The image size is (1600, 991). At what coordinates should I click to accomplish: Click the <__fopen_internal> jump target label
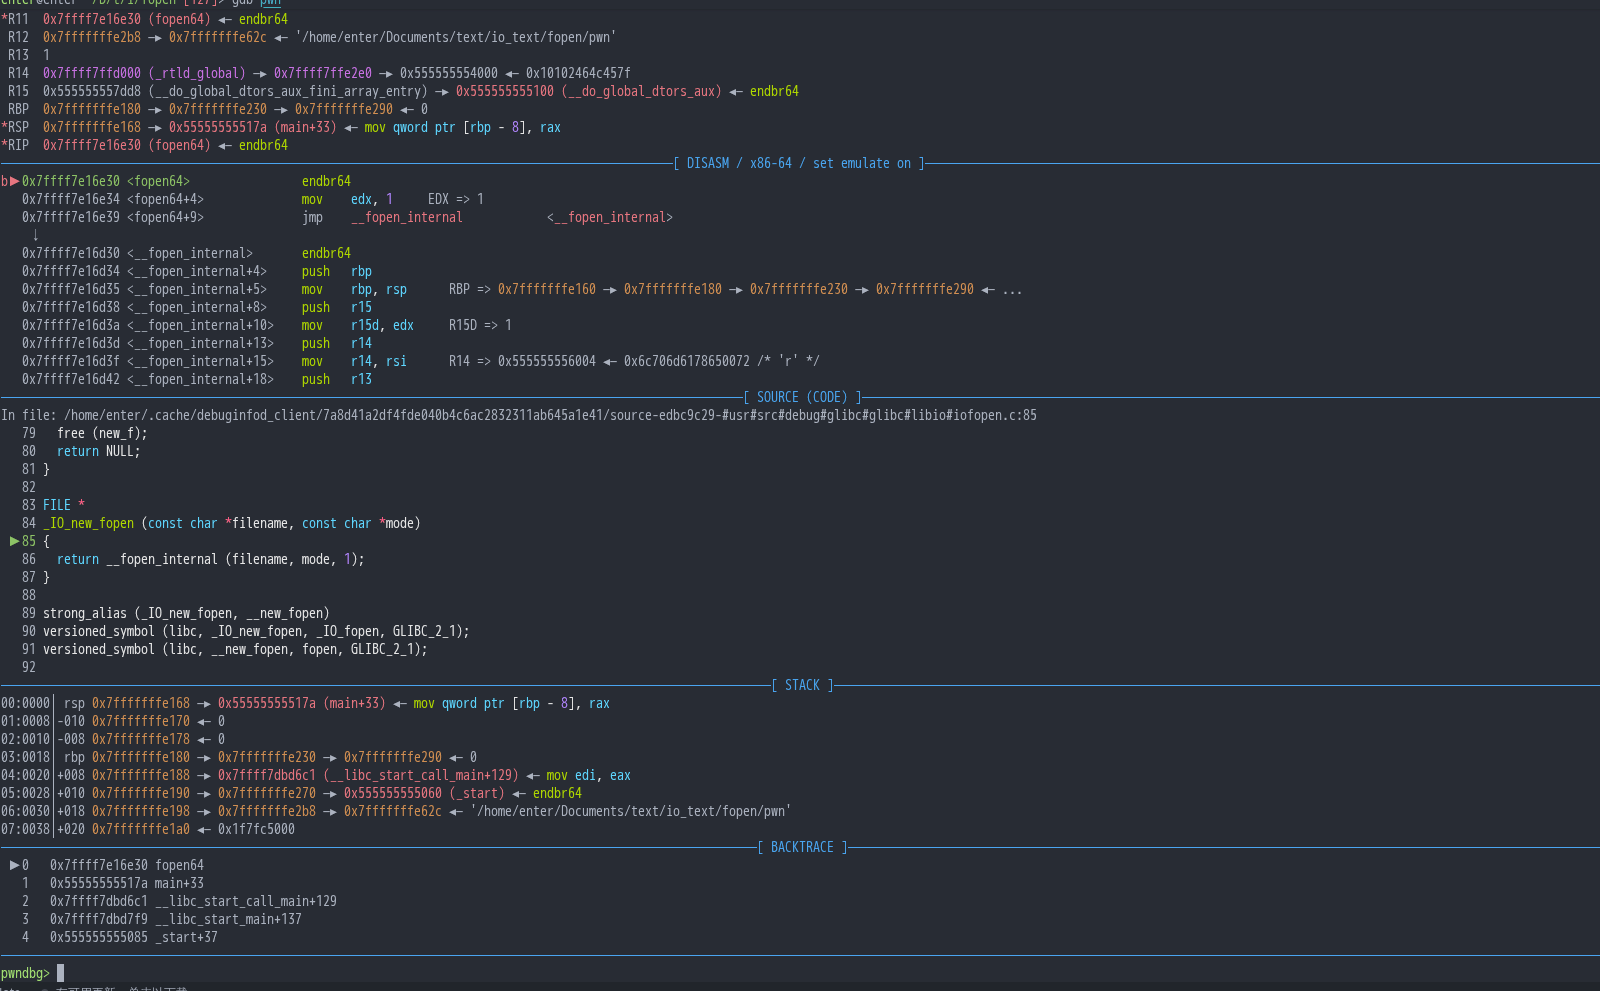[610, 217]
